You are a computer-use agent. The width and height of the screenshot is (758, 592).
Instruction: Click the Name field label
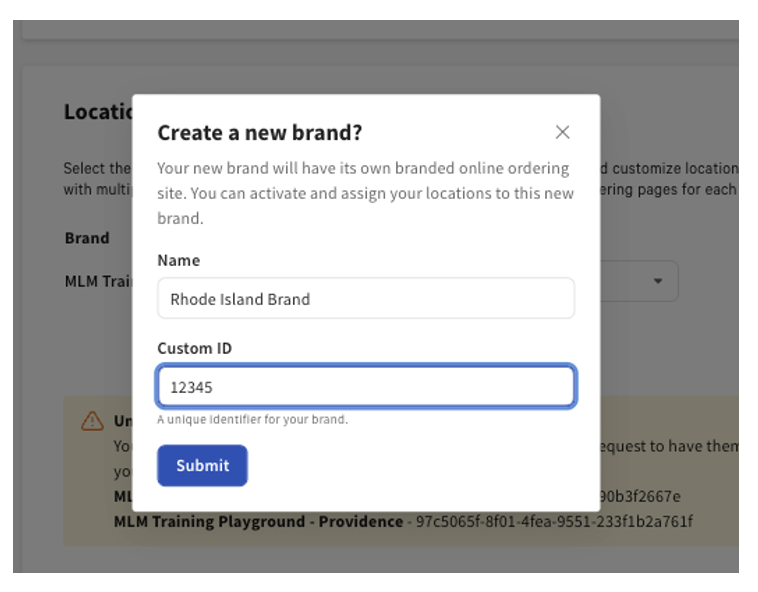point(178,260)
